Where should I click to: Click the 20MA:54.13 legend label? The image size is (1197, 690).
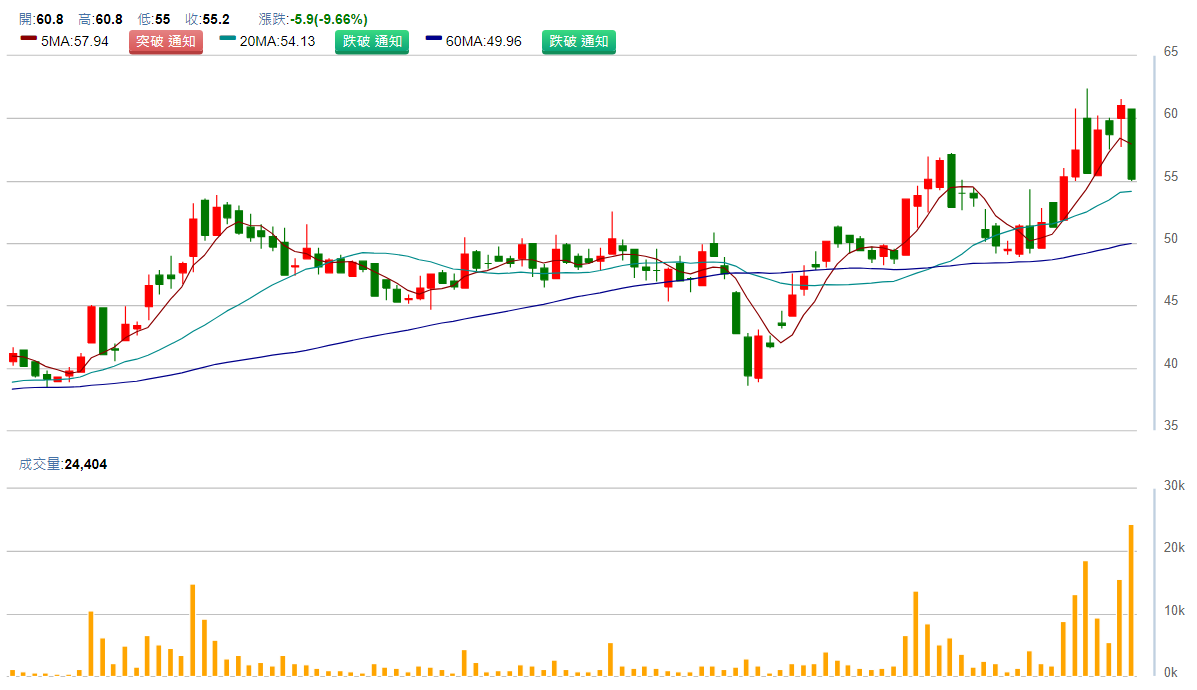point(277,41)
